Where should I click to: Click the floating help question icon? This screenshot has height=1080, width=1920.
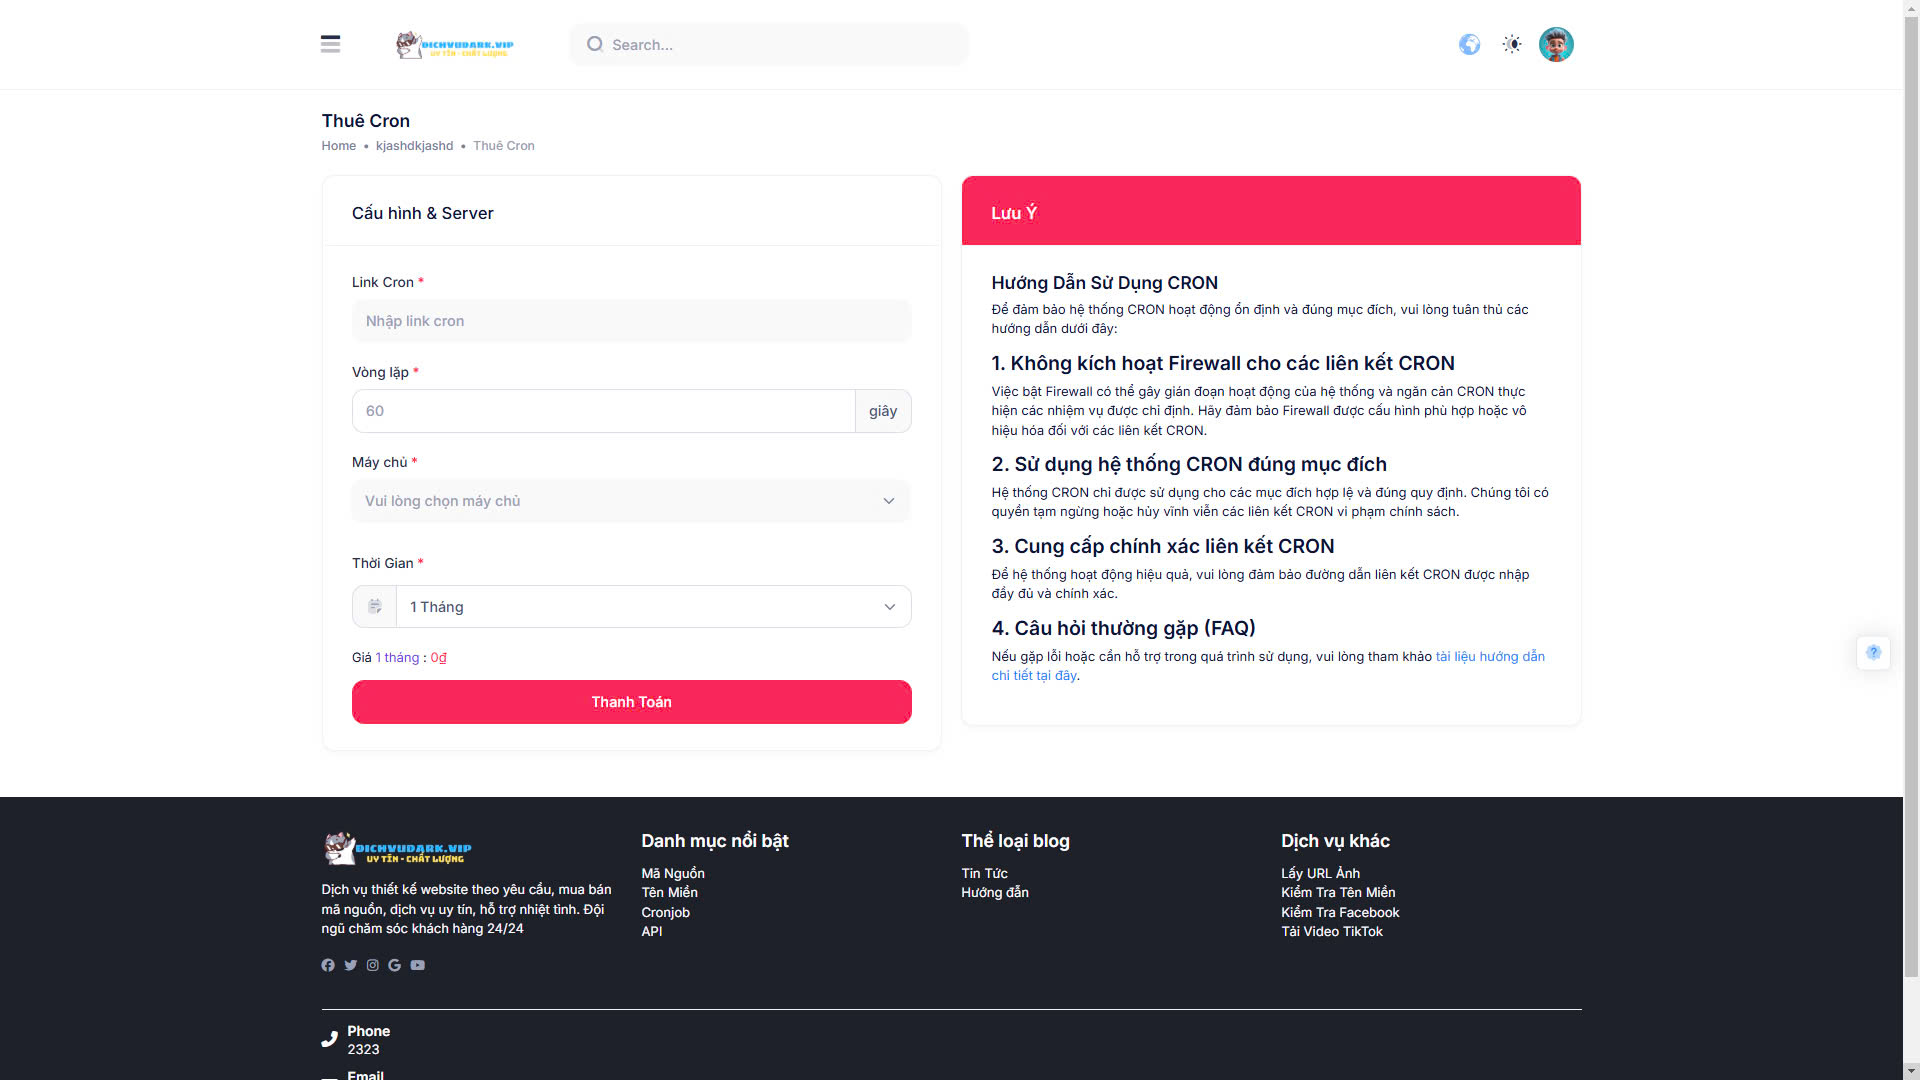[x=1873, y=653]
